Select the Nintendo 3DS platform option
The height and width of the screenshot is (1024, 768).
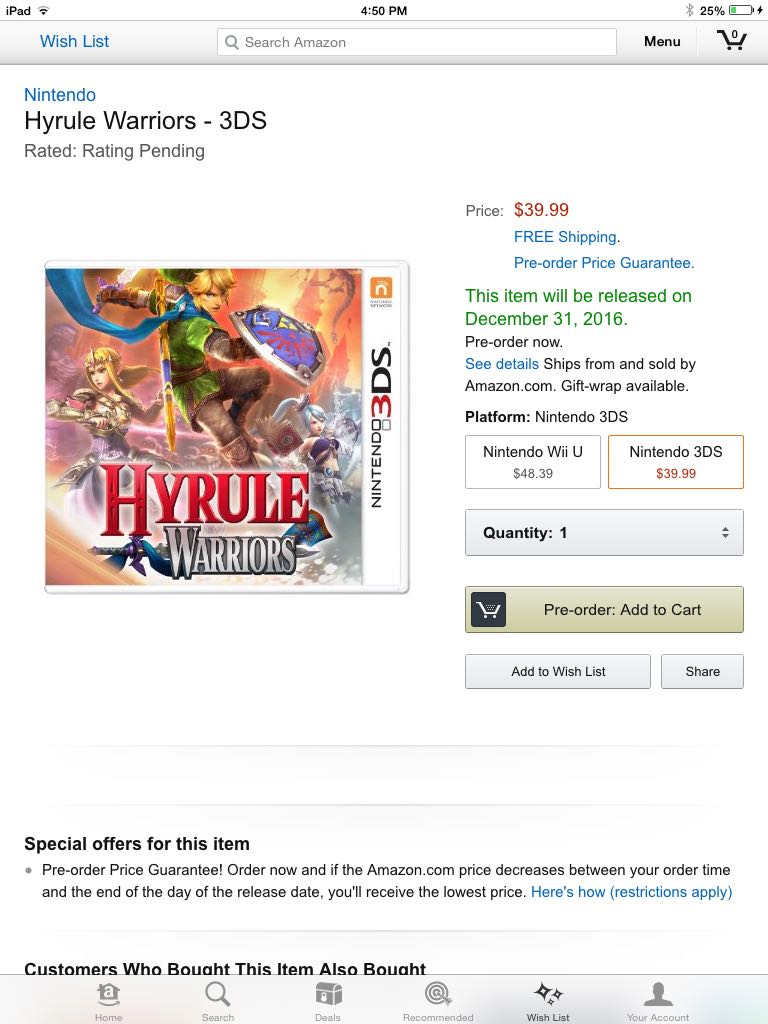pos(675,462)
